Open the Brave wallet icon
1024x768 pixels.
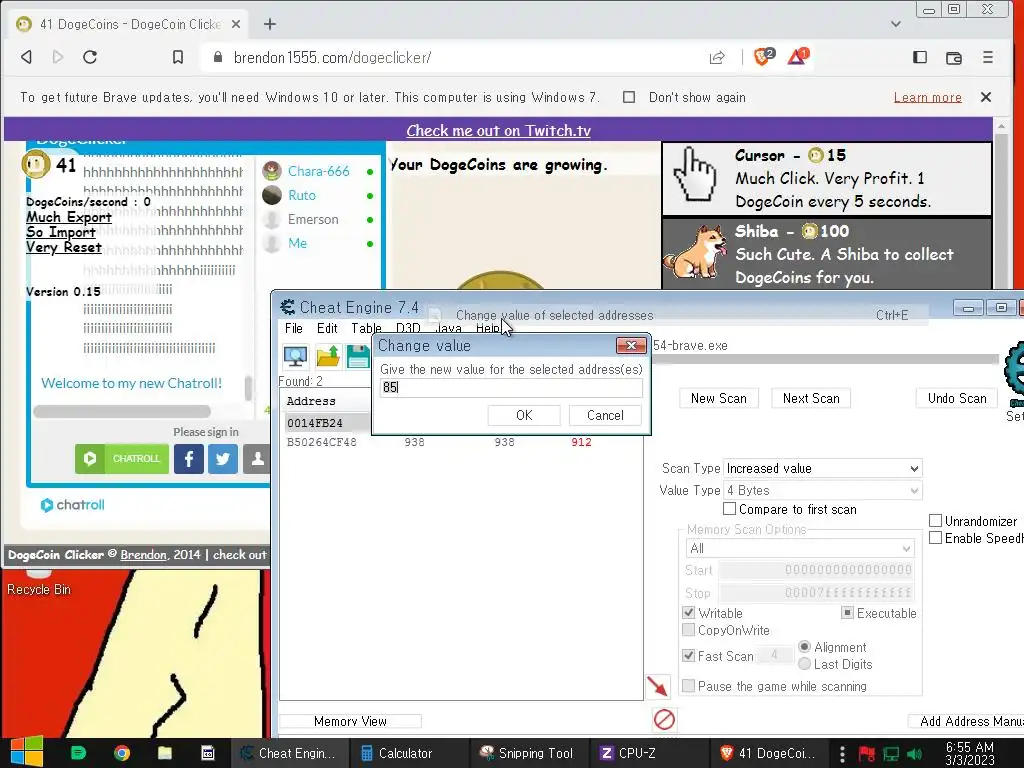tap(953, 57)
